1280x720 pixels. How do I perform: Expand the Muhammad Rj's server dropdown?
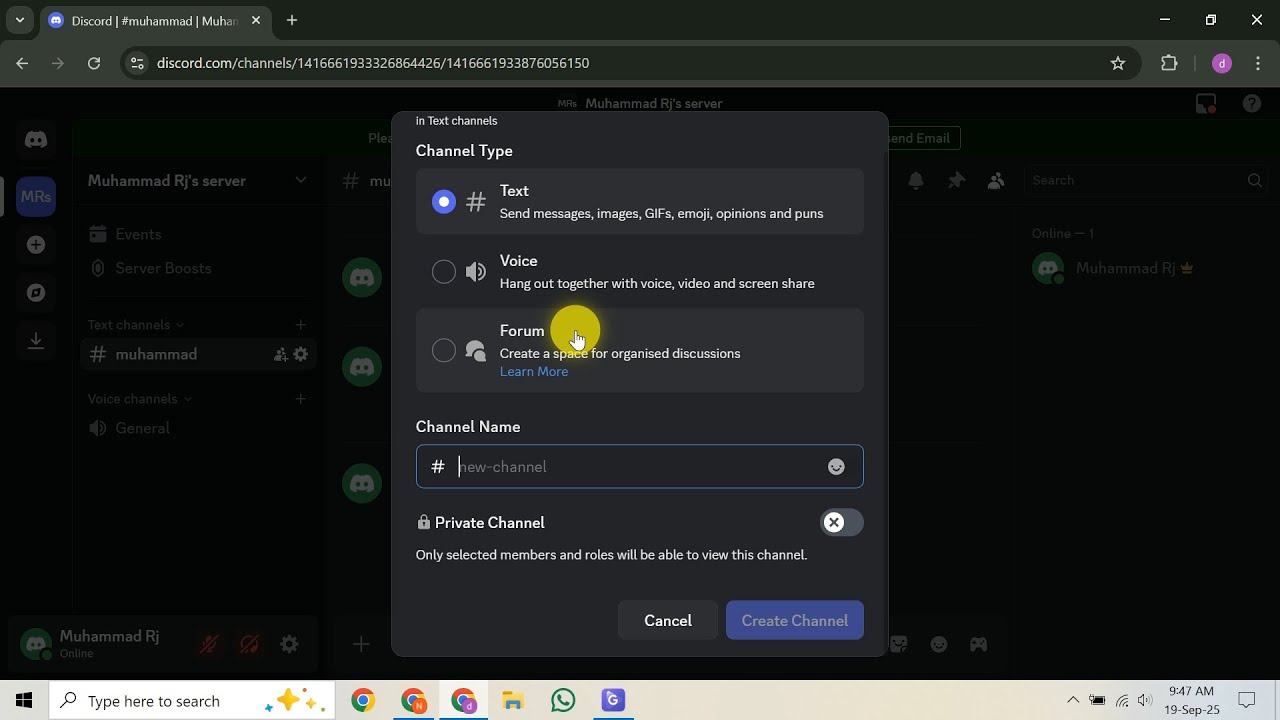point(300,180)
